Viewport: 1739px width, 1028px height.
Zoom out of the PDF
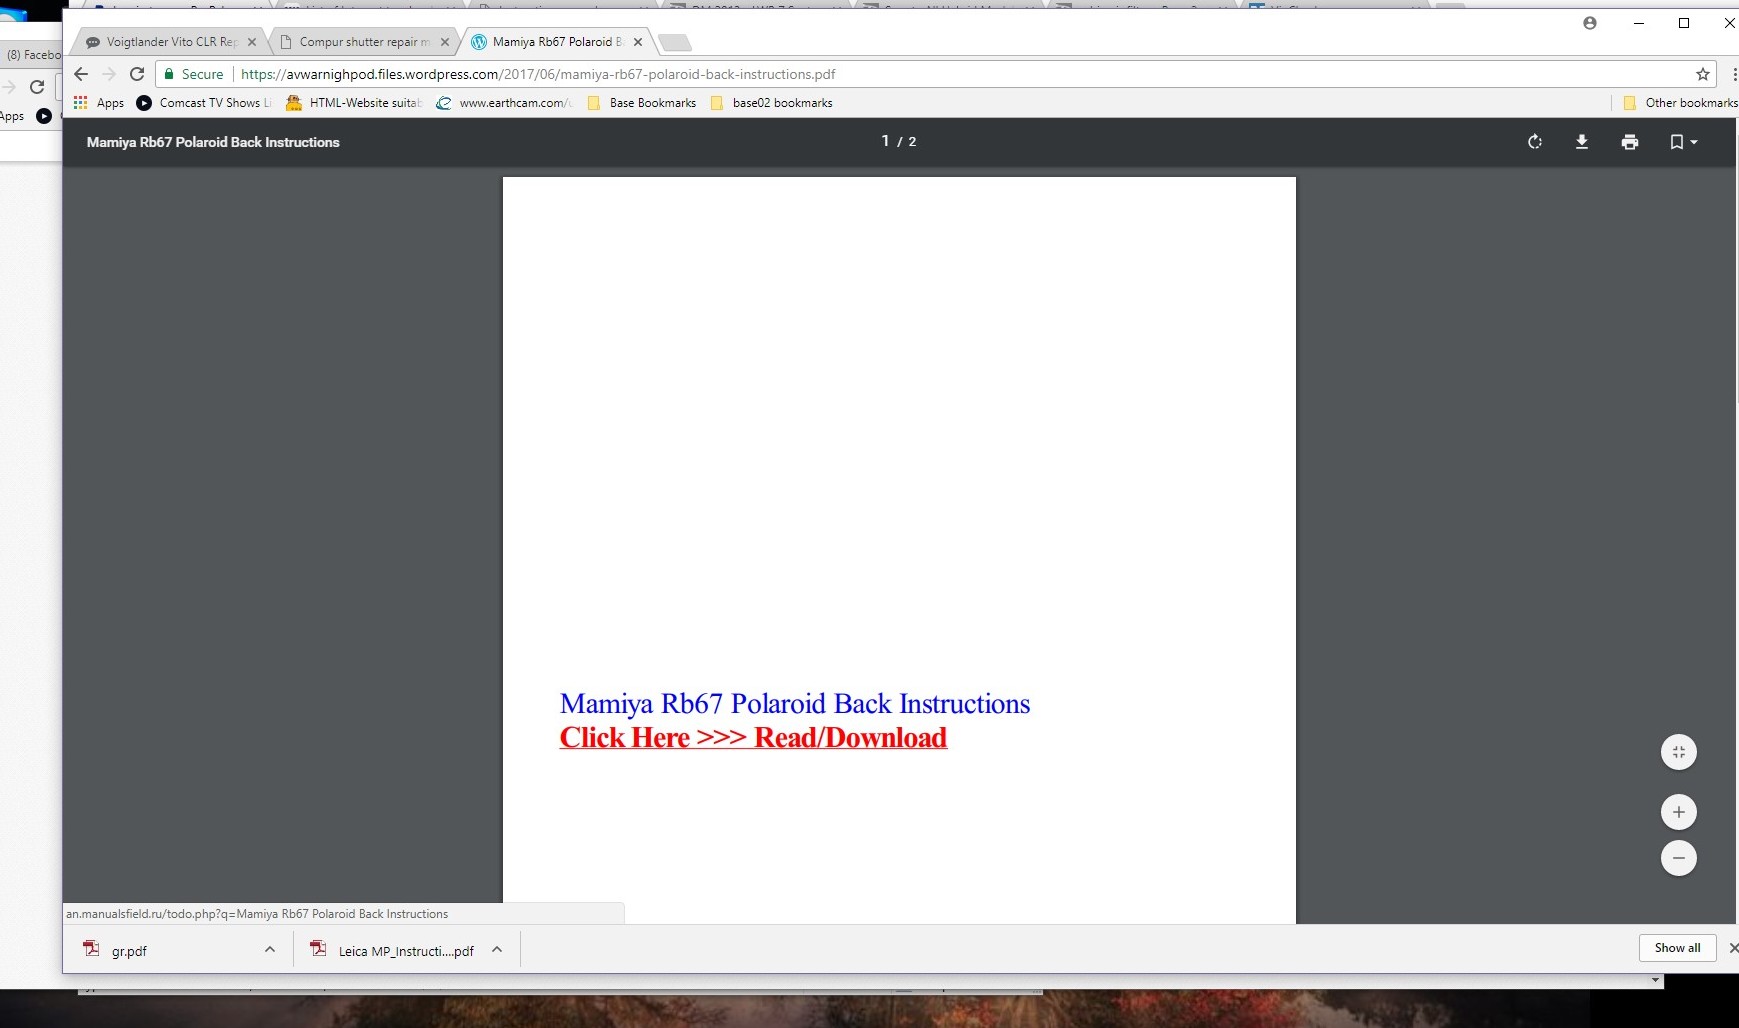click(x=1679, y=858)
